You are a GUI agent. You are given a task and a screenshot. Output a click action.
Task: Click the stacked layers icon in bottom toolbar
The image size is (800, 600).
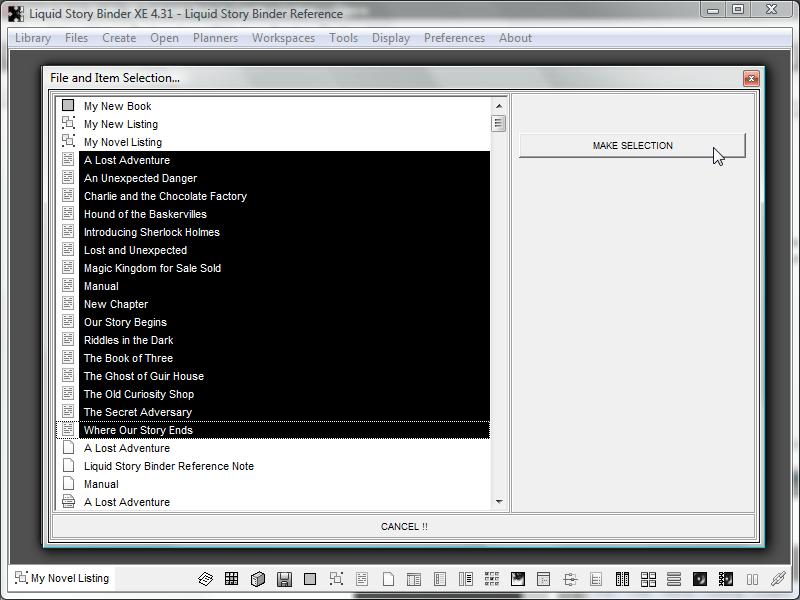205,579
